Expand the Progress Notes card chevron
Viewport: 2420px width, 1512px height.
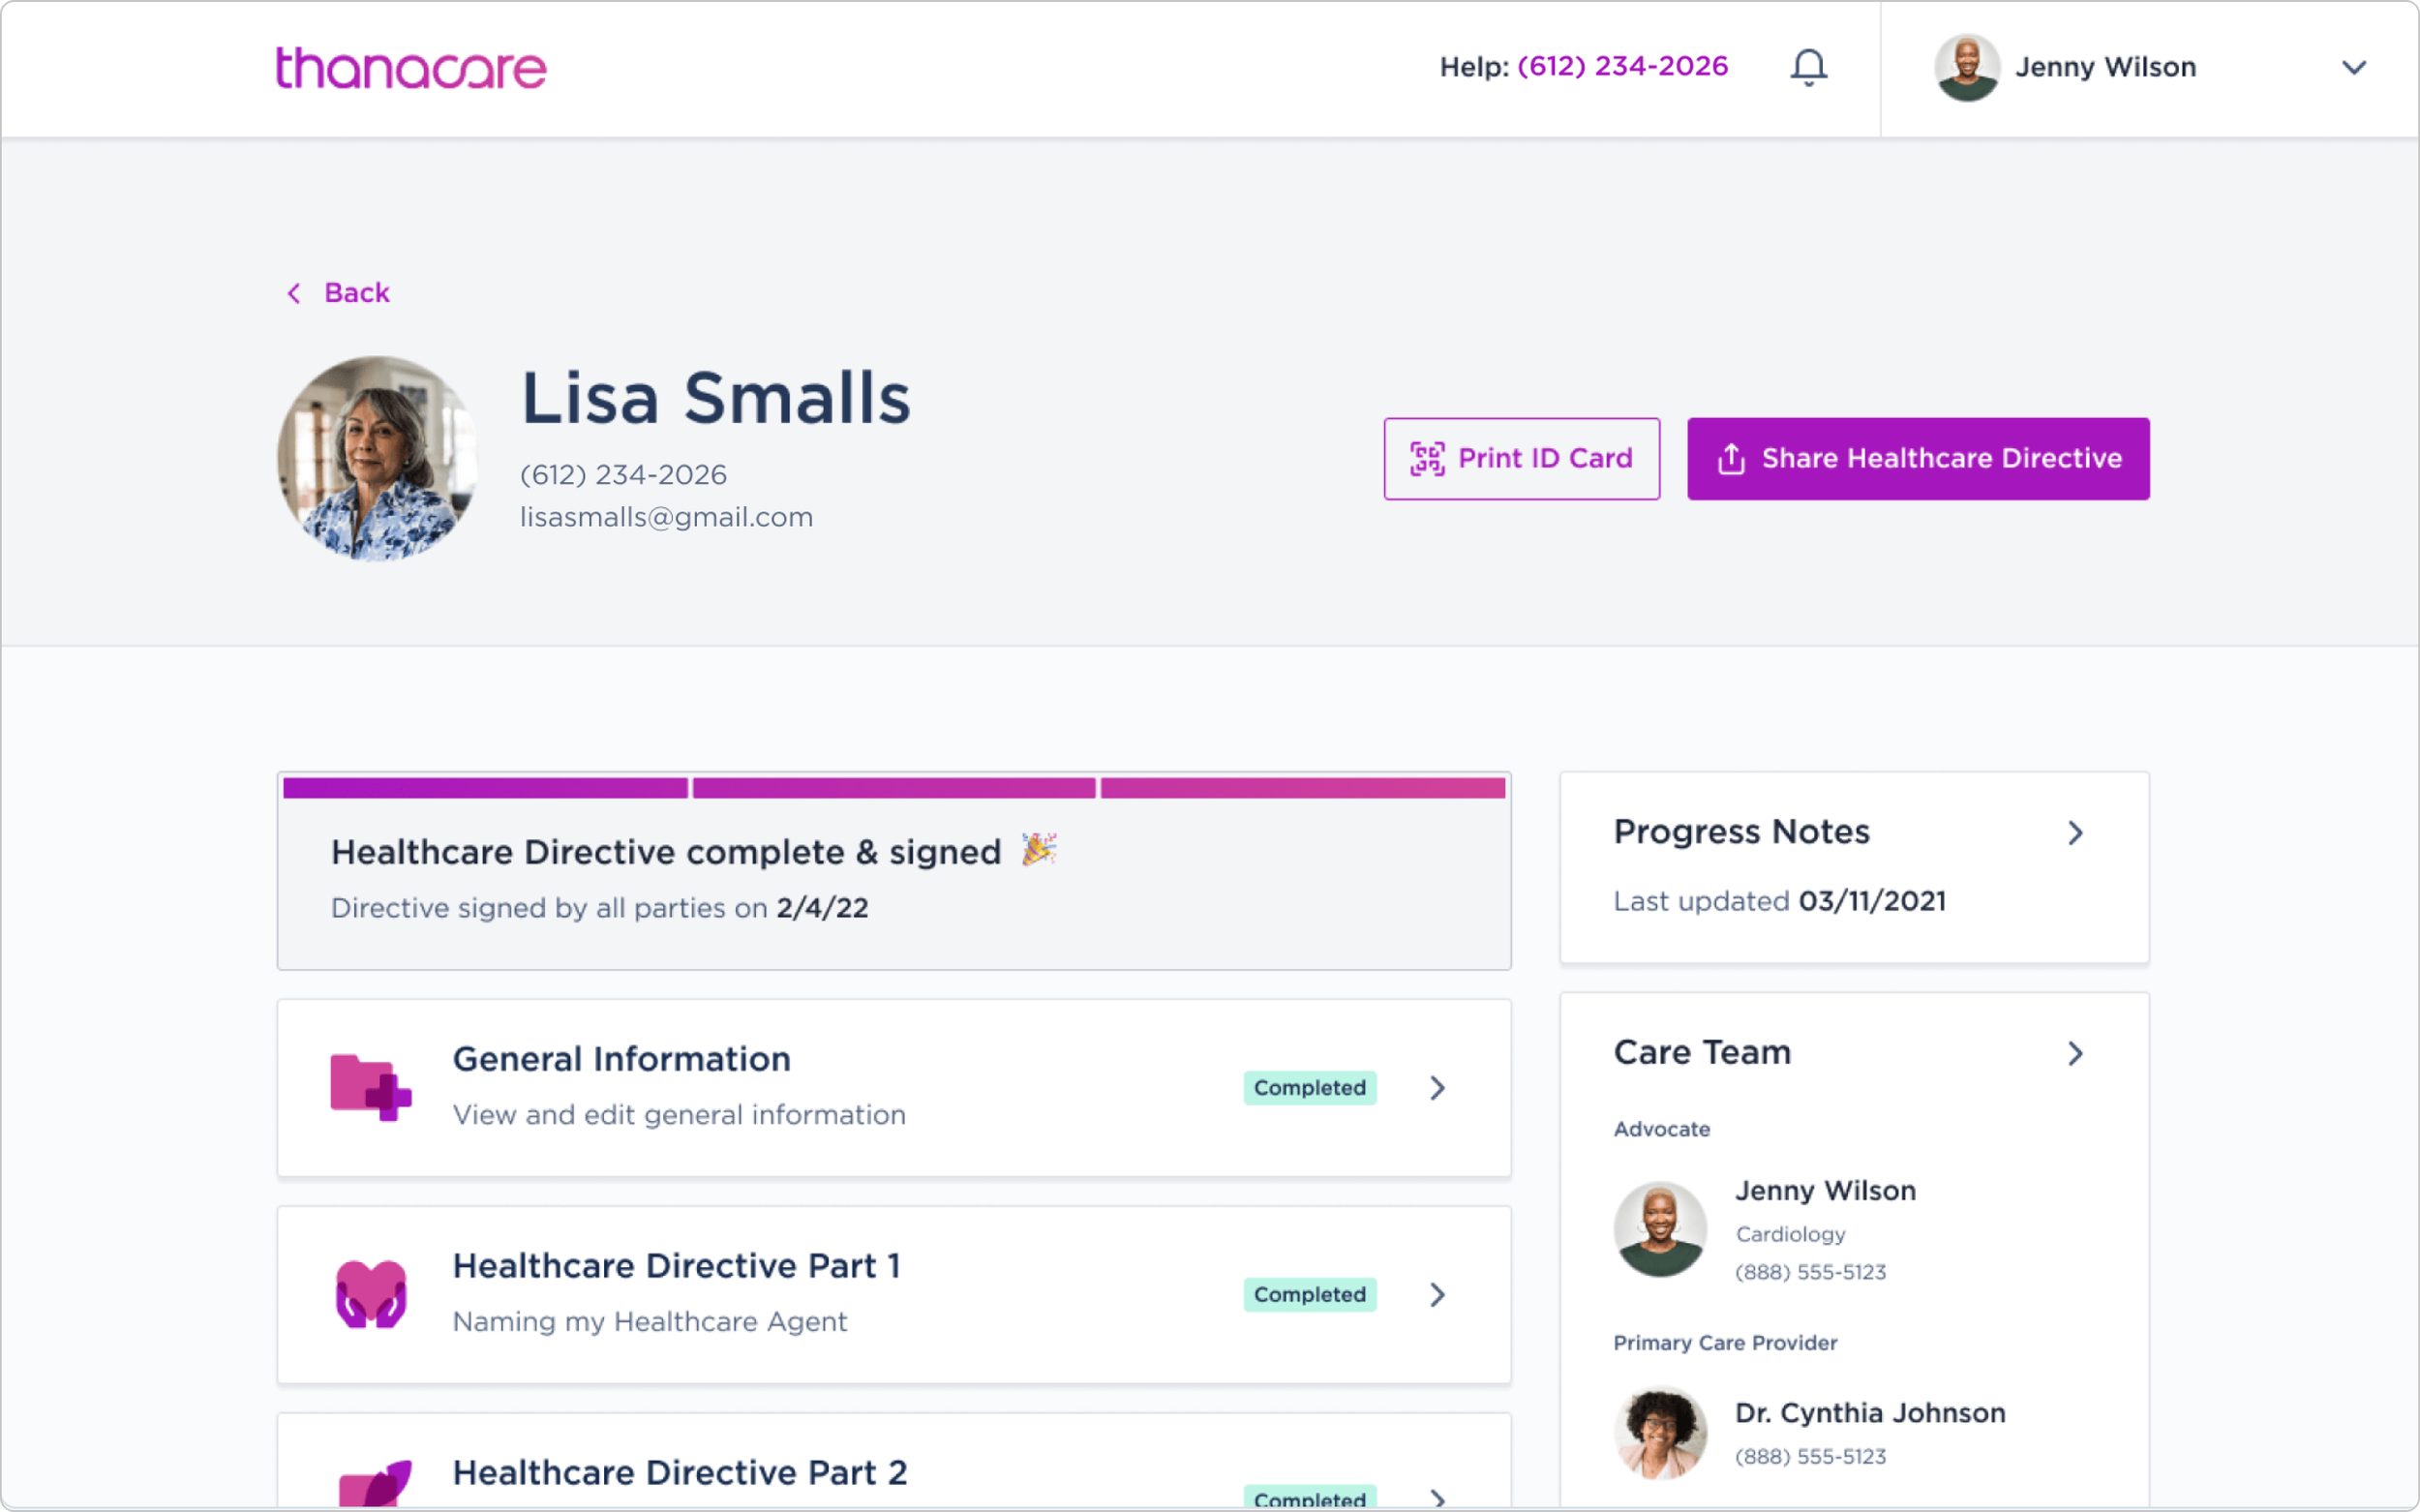click(2075, 833)
